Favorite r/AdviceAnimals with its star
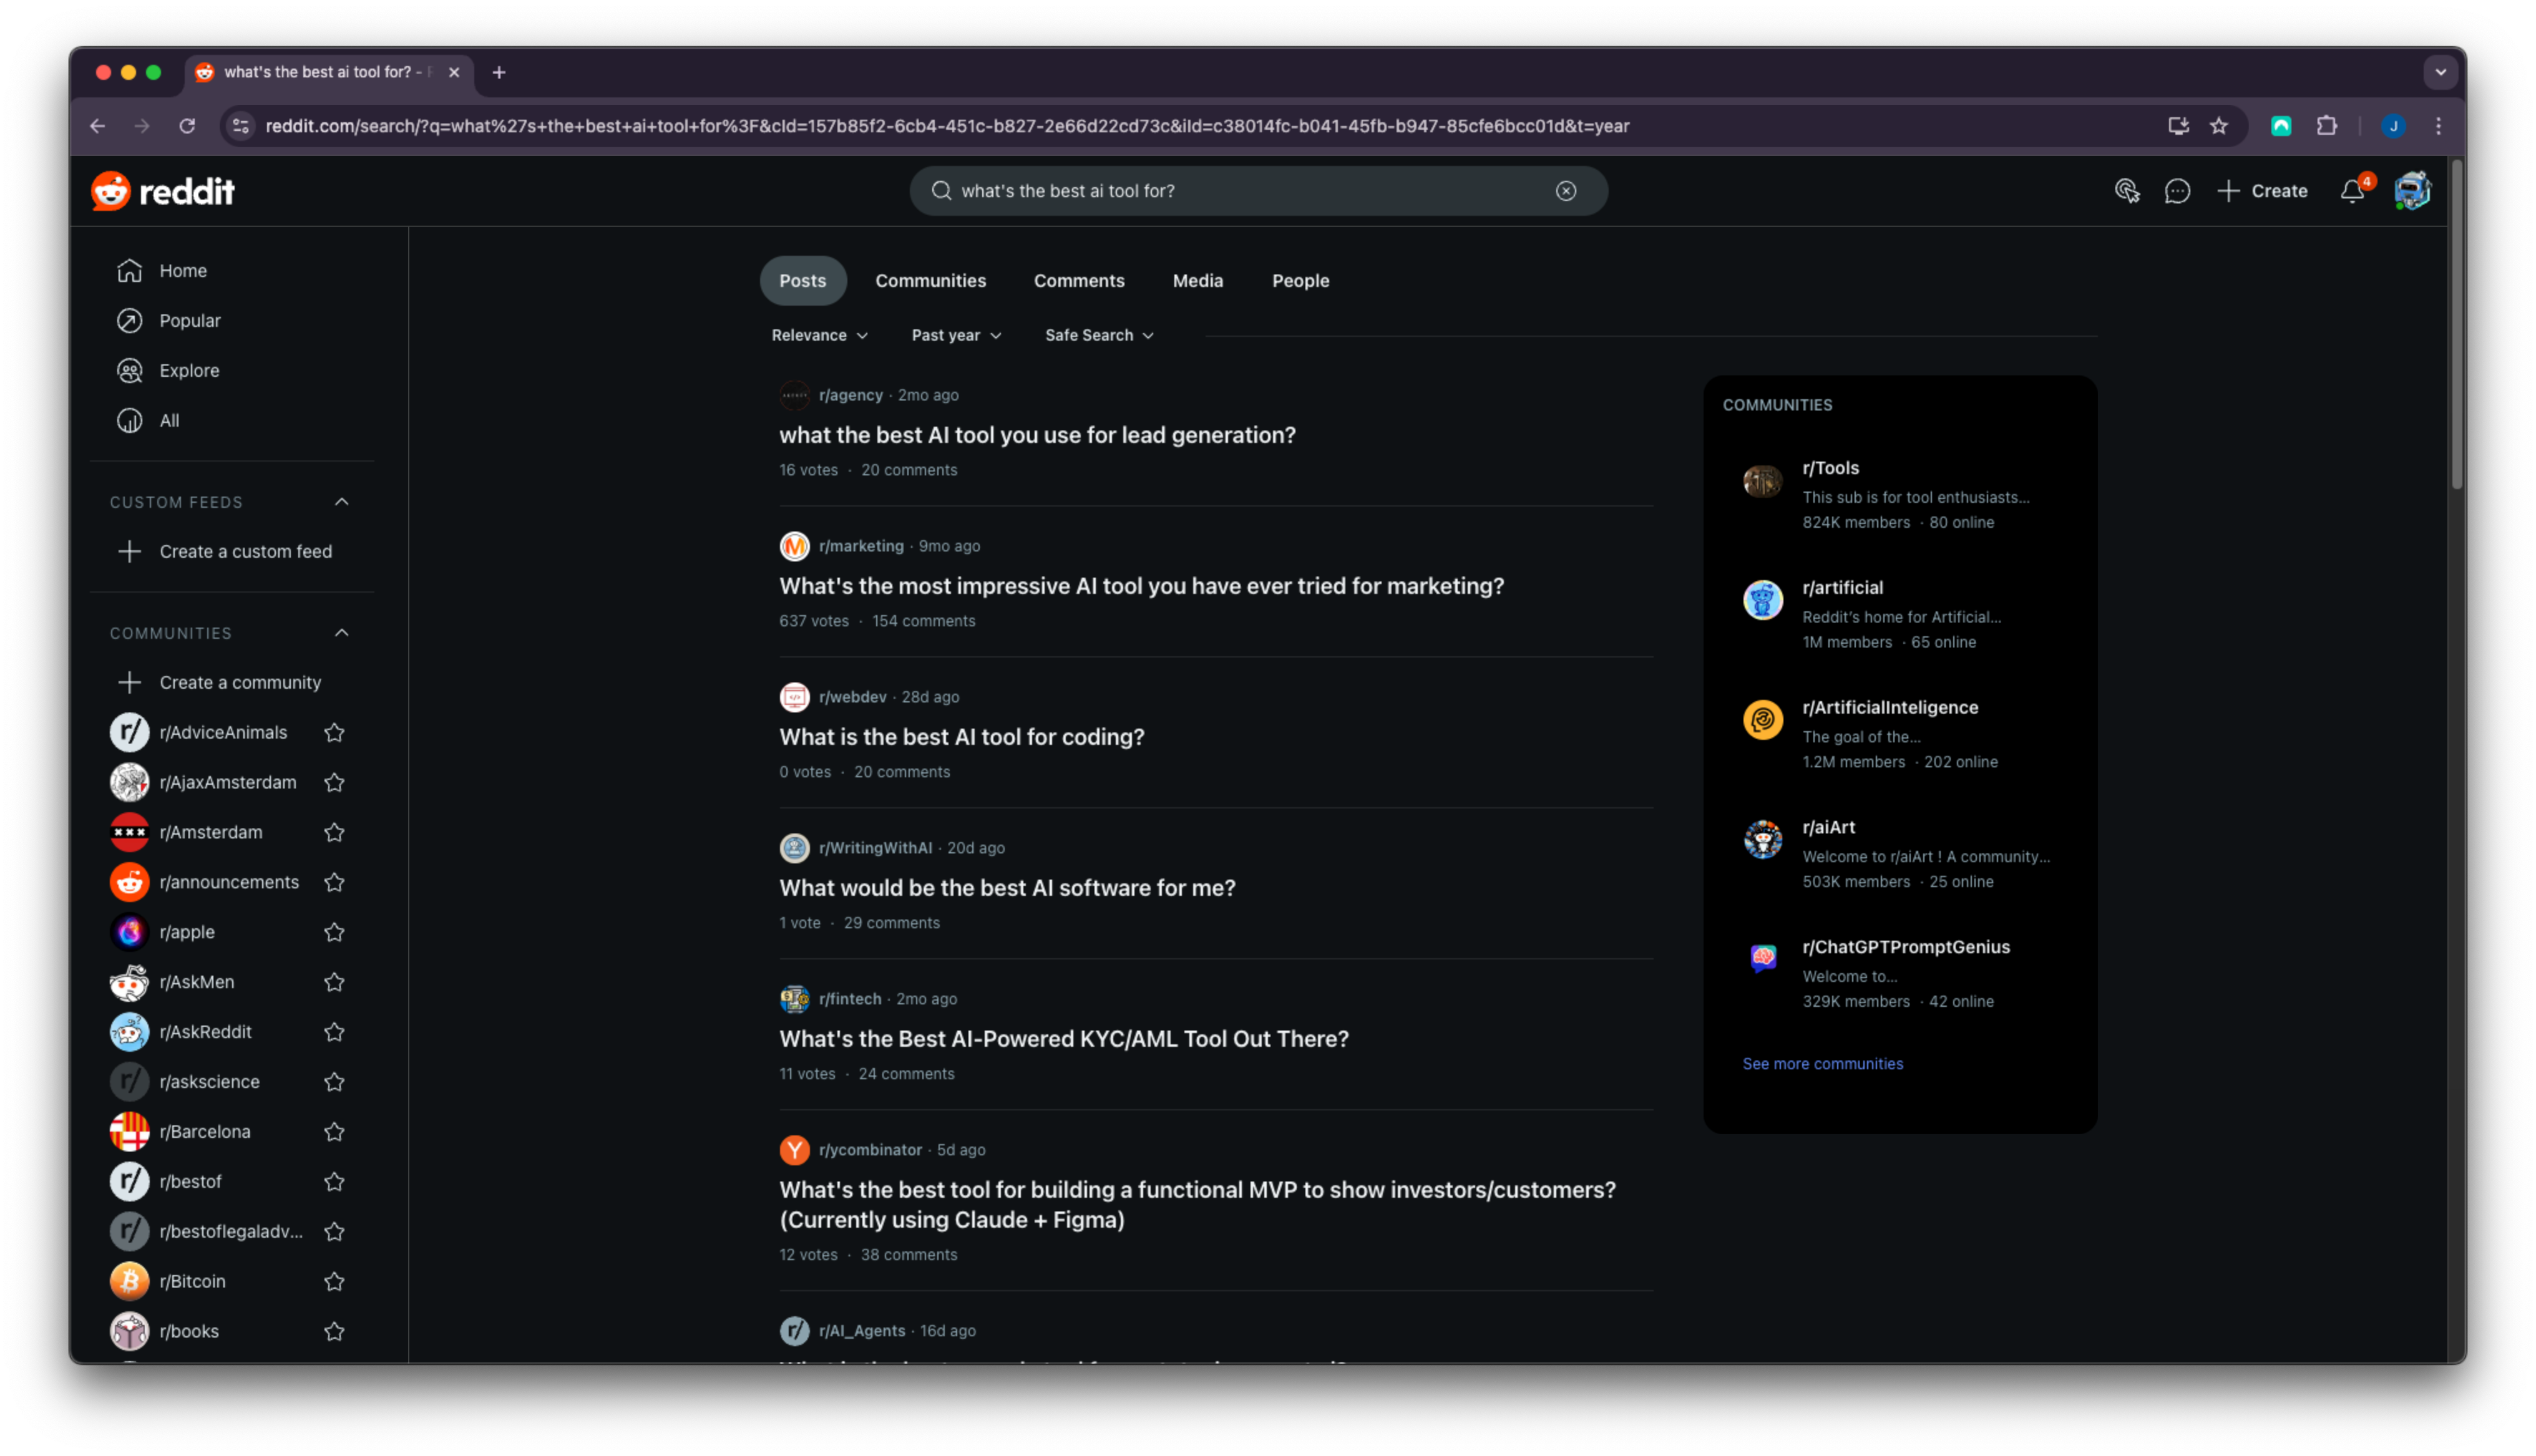Image resolution: width=2536 pixels, height=1456 pixels. [x=334, y=733]
